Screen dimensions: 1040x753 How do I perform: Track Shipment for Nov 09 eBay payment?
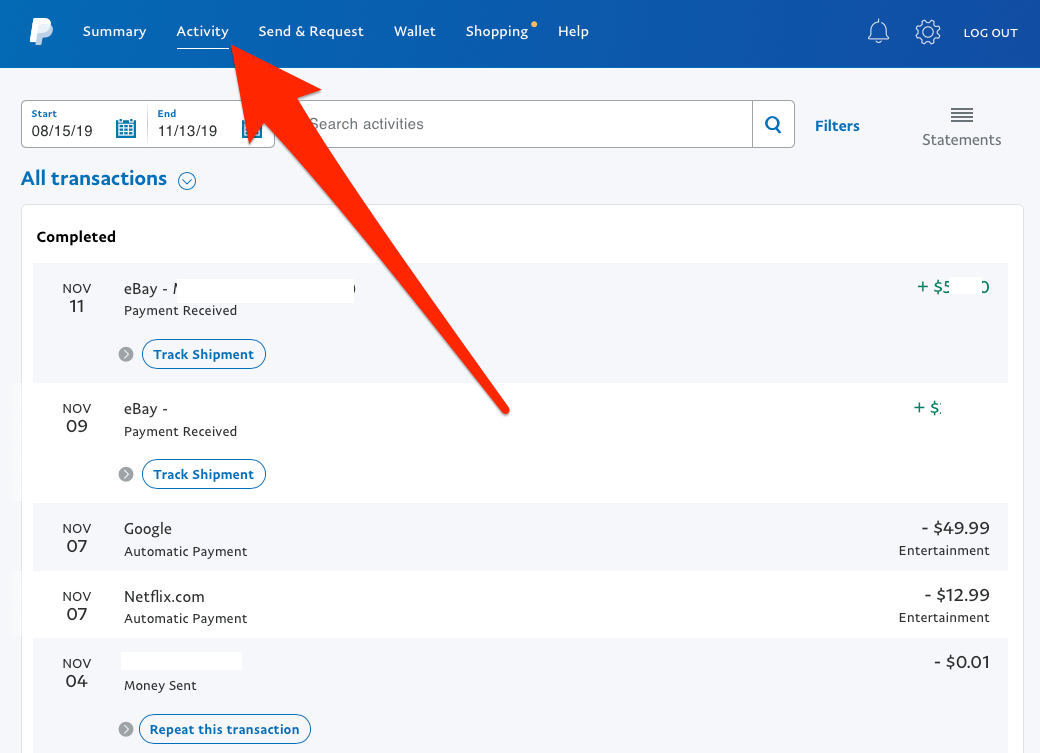point(204,474)
